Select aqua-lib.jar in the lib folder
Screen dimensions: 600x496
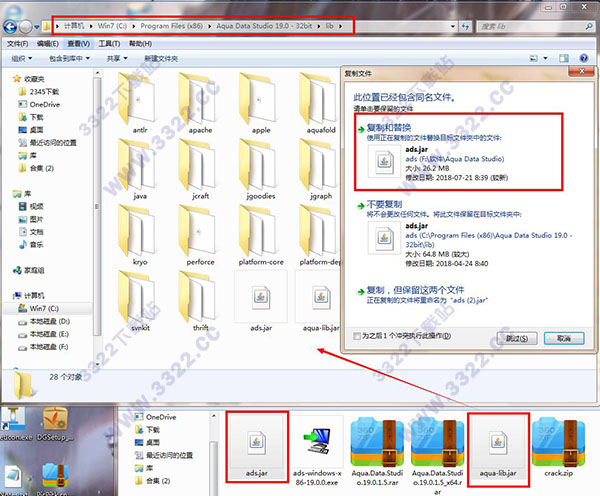coord(319,301)
